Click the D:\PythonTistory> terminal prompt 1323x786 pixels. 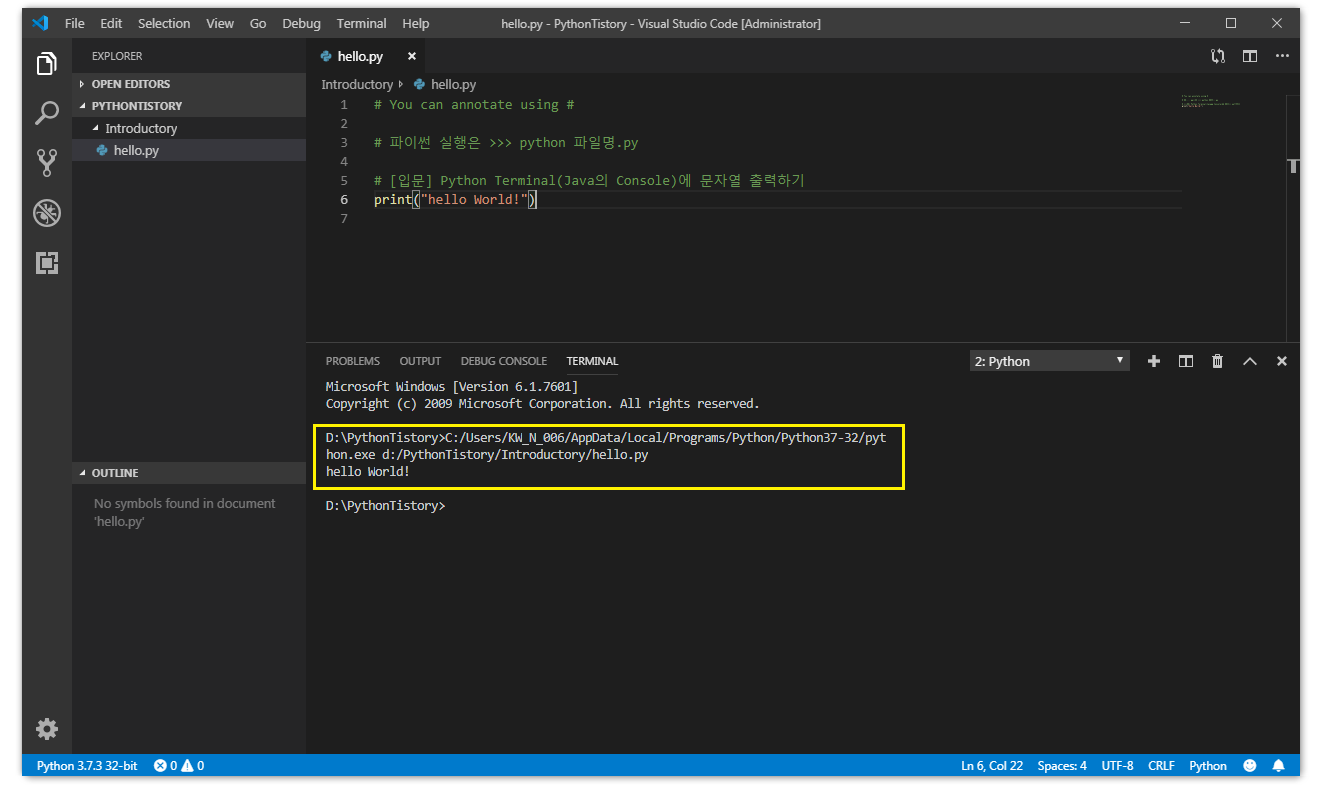(x=386, y=506)
